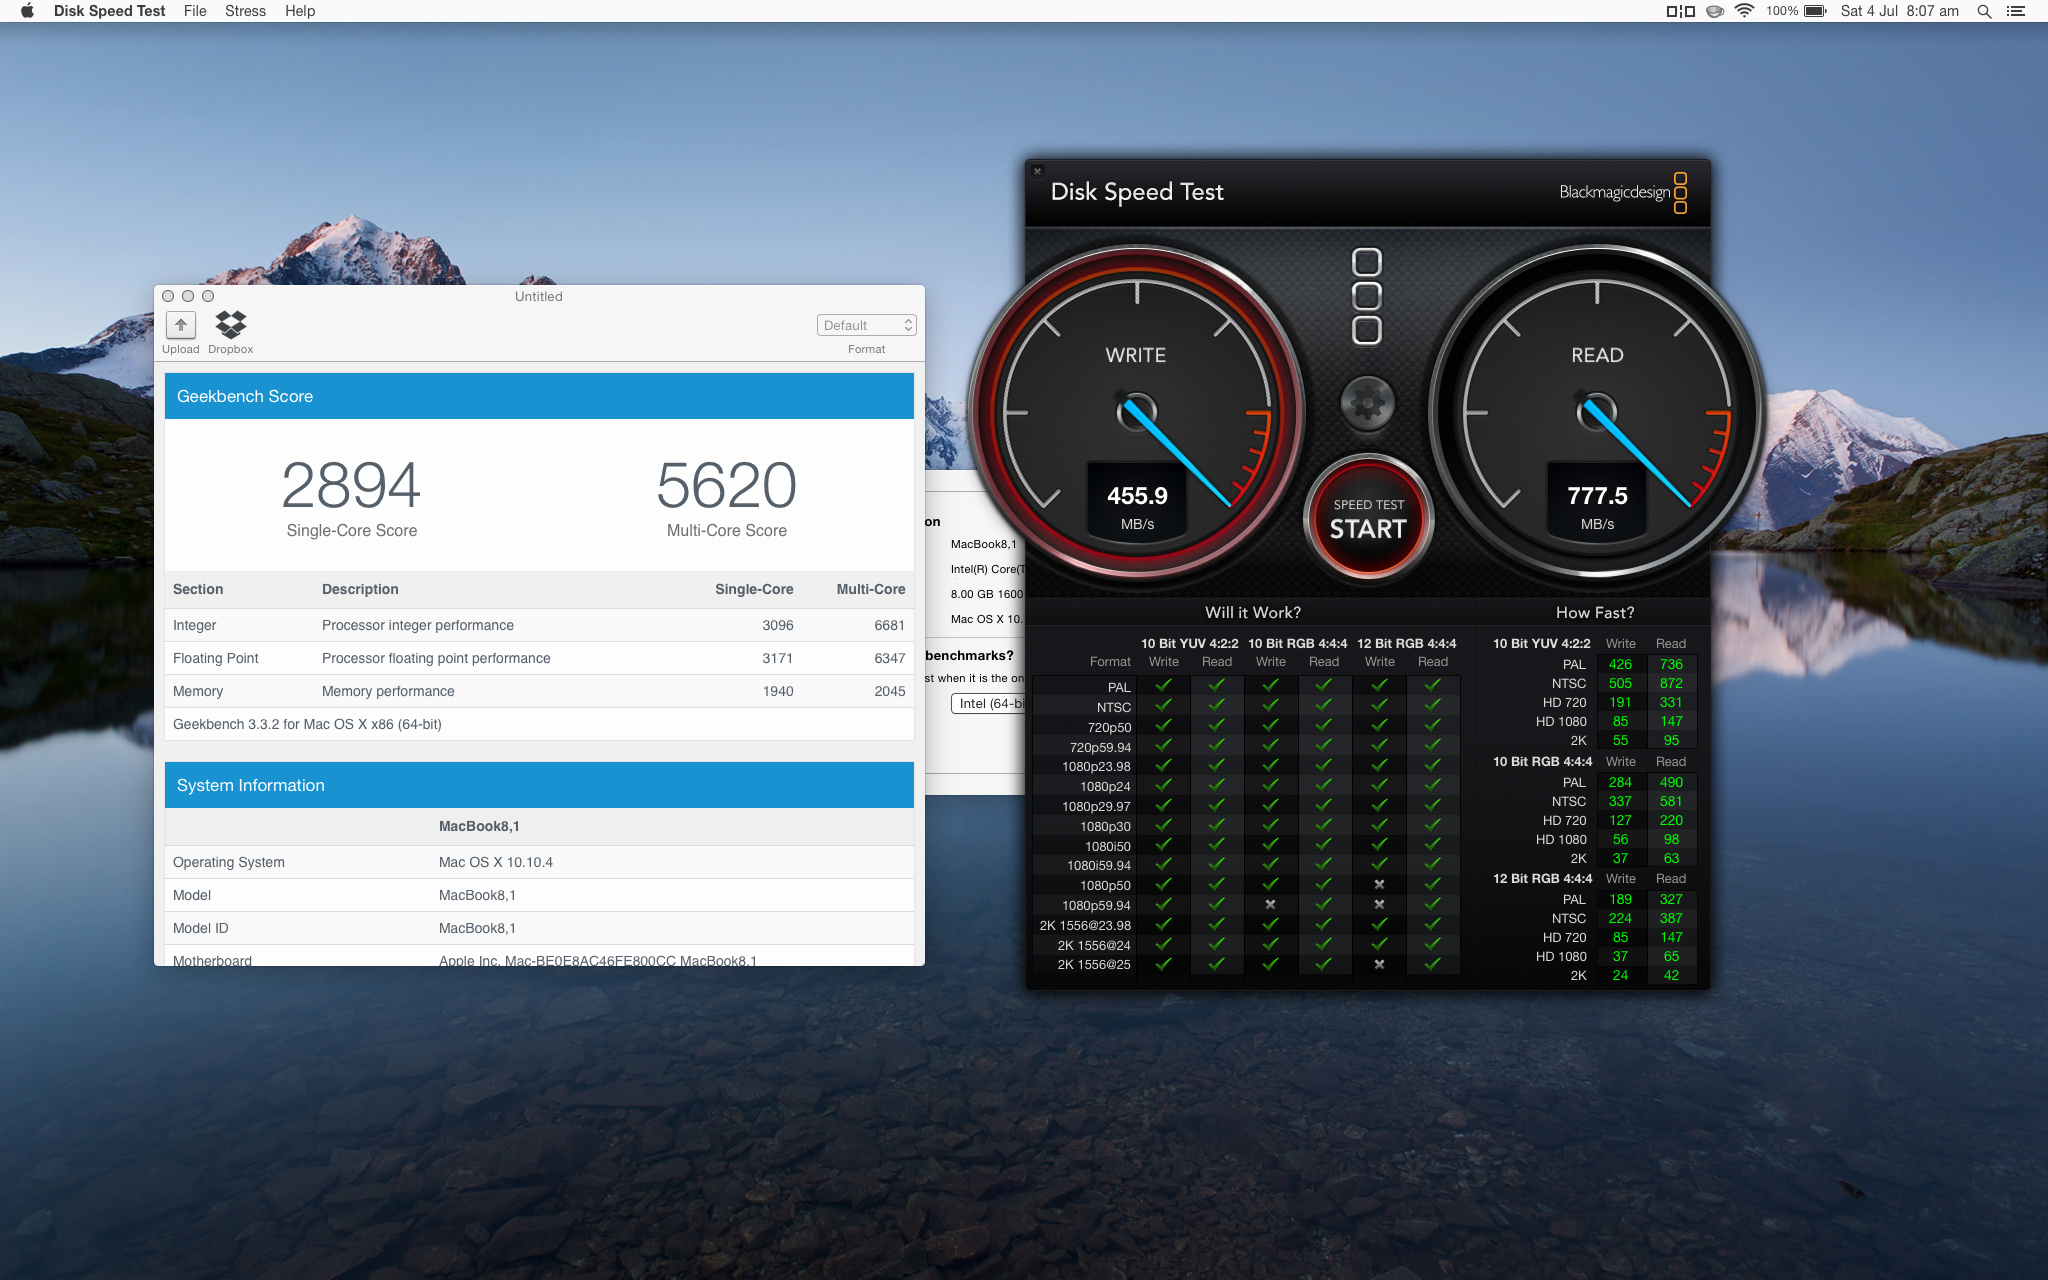Click the 1080p50 format row label
The image size is (2048, 1280).
[1105, 885]
